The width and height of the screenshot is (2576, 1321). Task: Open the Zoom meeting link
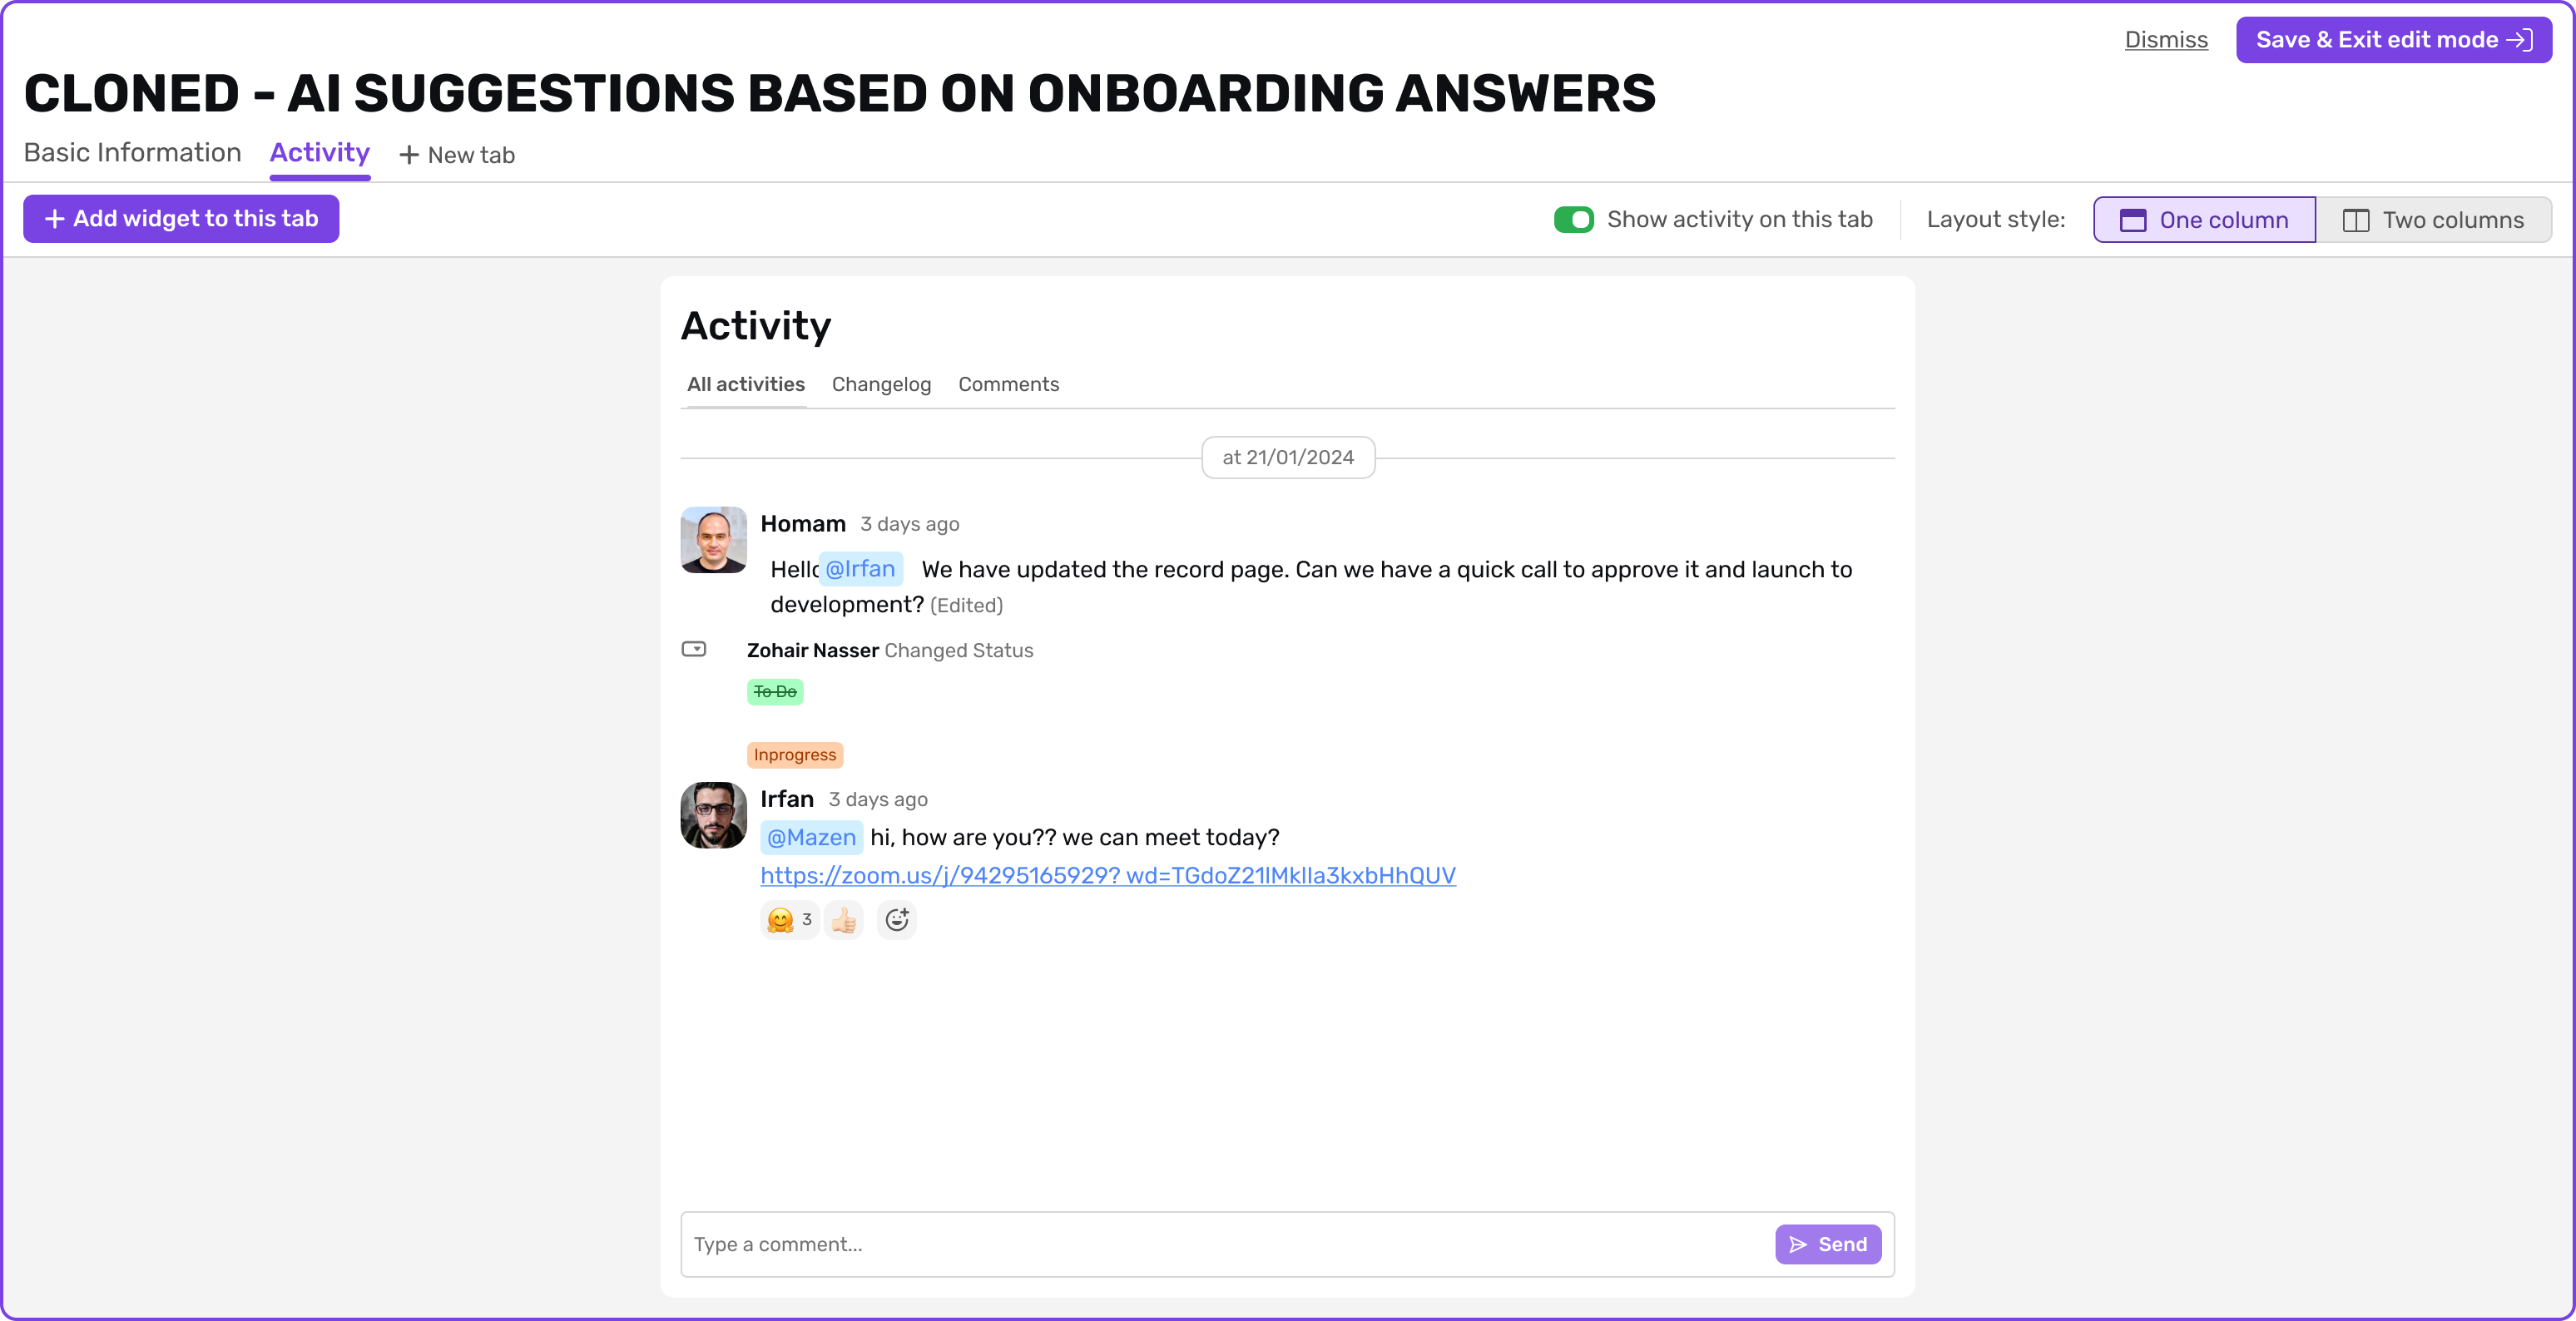point(1107,875)
